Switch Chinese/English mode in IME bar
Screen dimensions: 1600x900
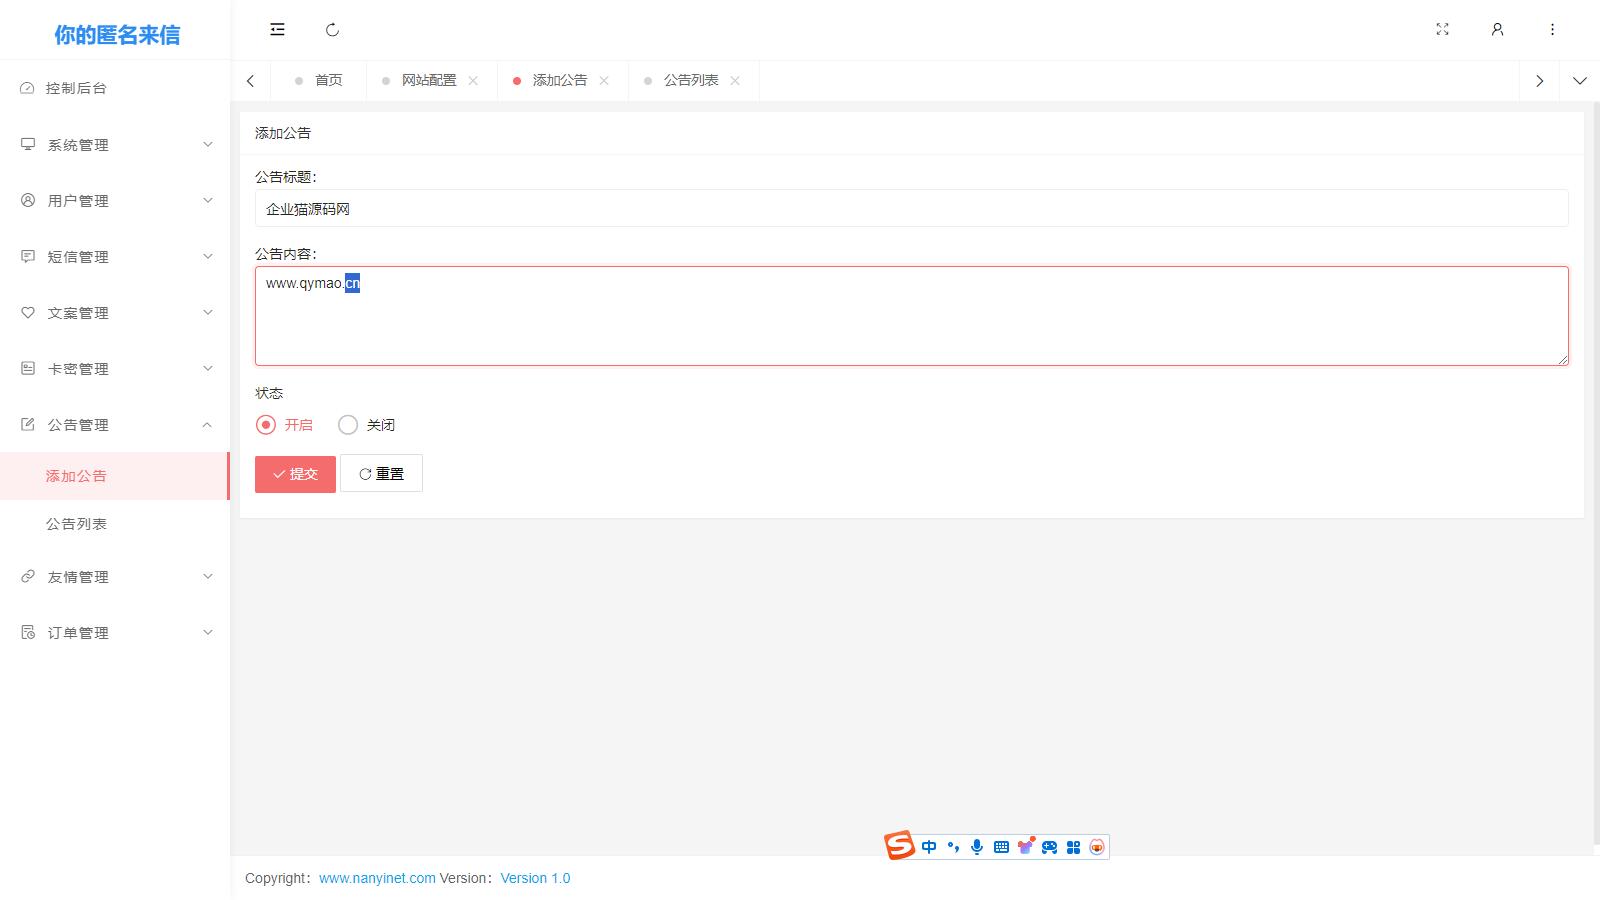(929, 847)
